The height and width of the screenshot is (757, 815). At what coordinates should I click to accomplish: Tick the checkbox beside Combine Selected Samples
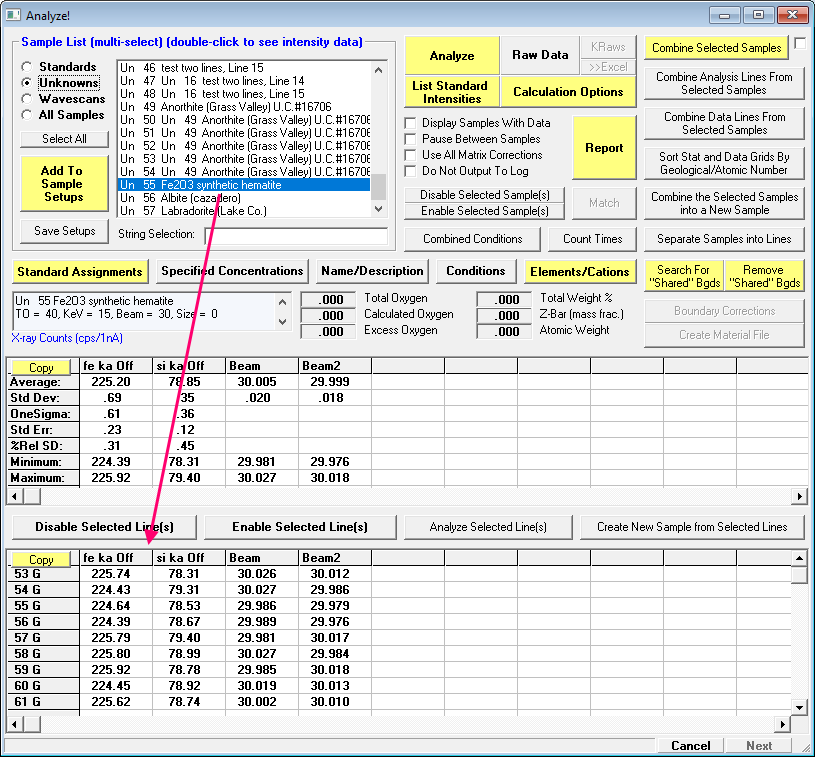800,44
